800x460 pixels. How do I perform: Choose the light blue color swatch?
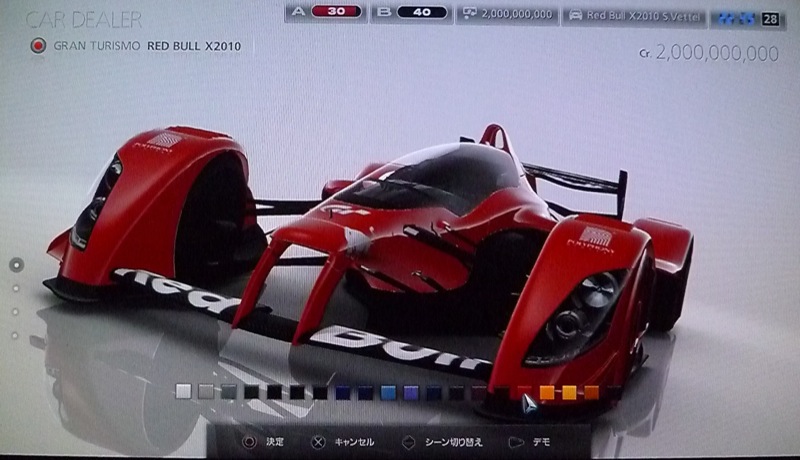tap(388, 392)
